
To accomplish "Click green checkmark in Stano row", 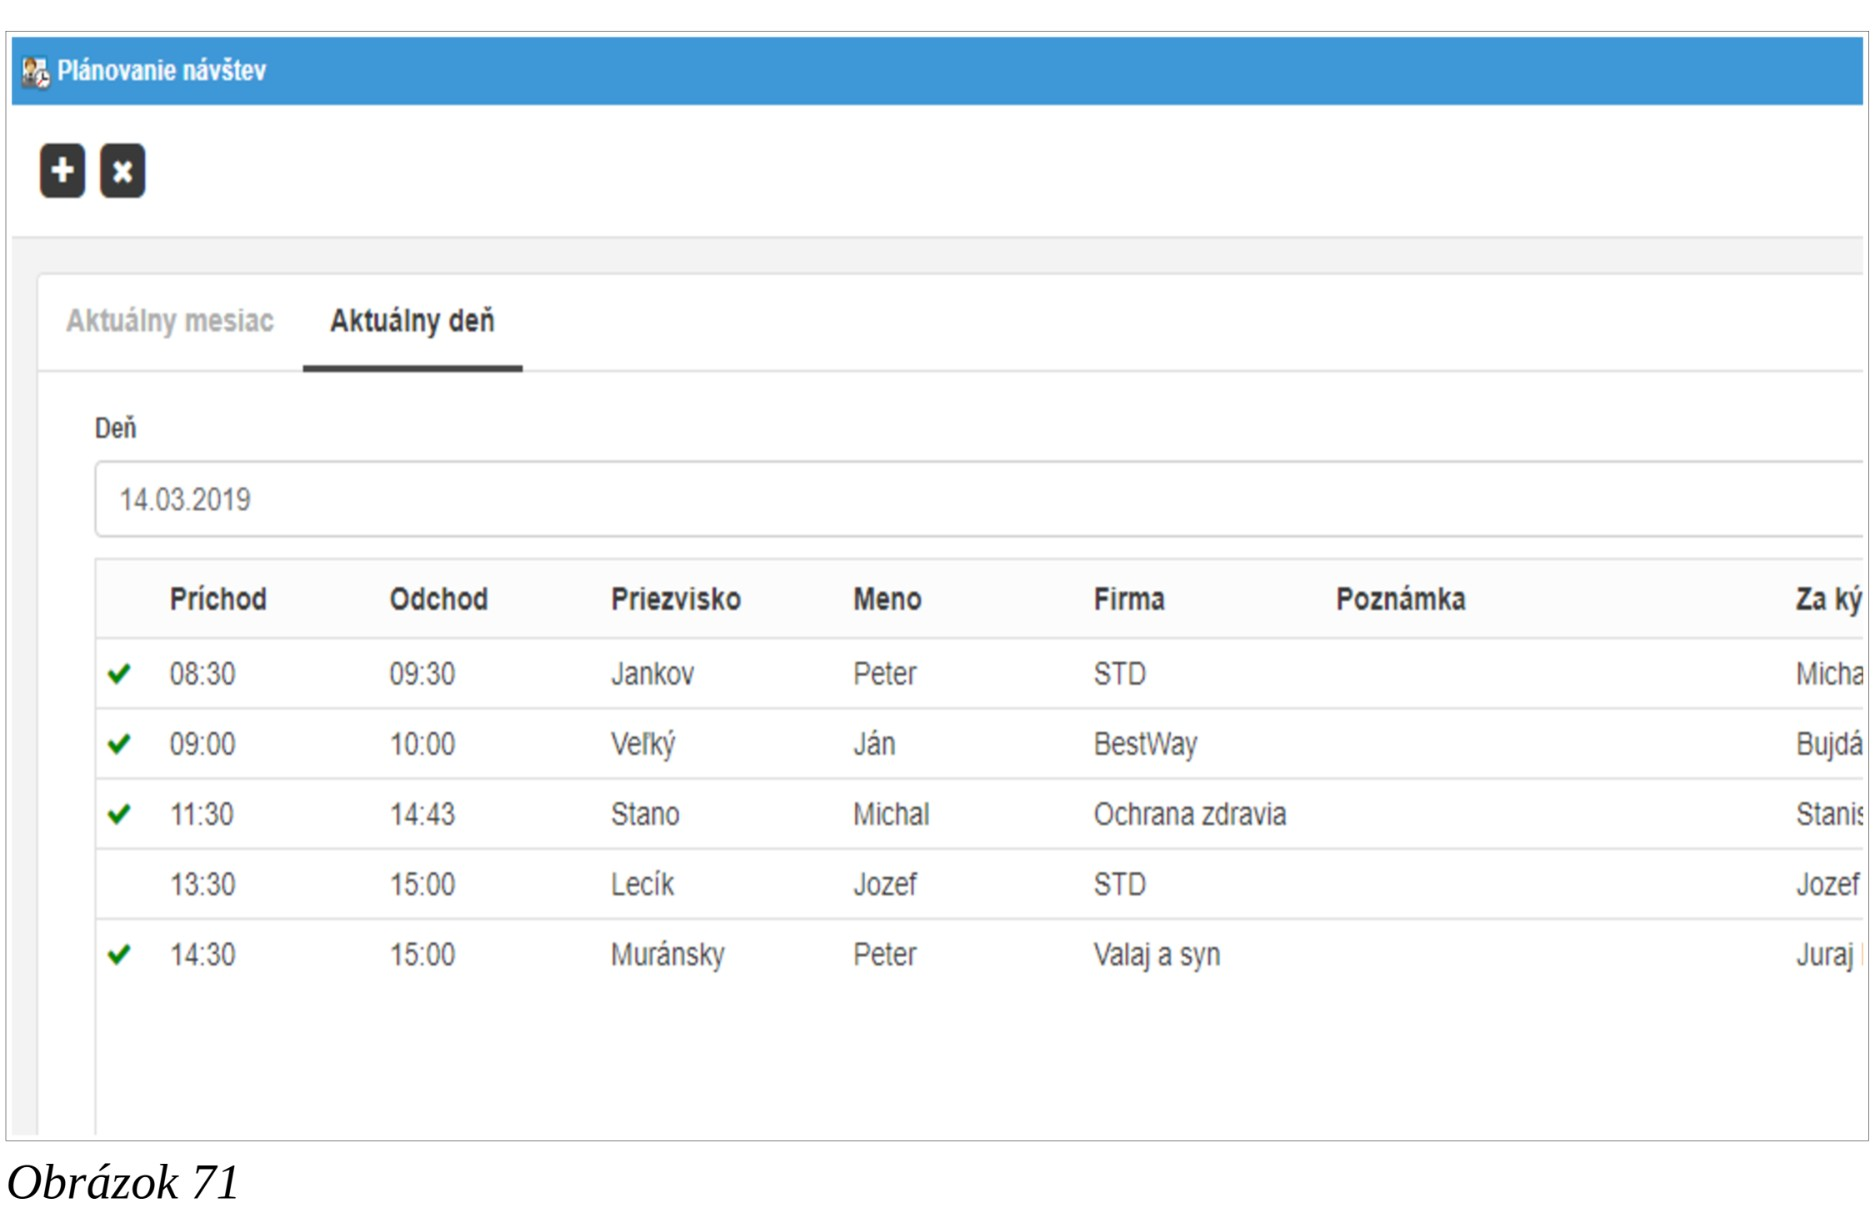I will [x=119, y=814].
